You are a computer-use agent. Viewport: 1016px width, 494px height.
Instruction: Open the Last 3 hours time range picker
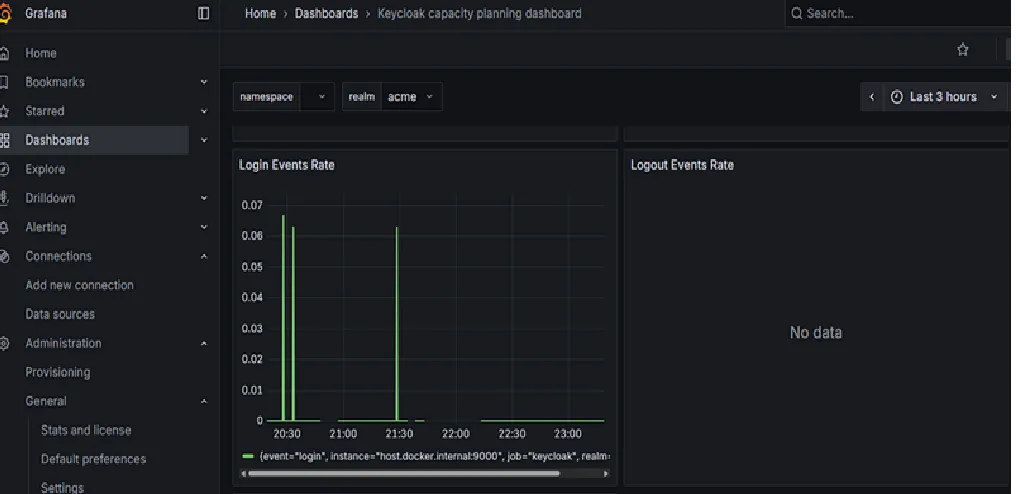coord(943,97)
